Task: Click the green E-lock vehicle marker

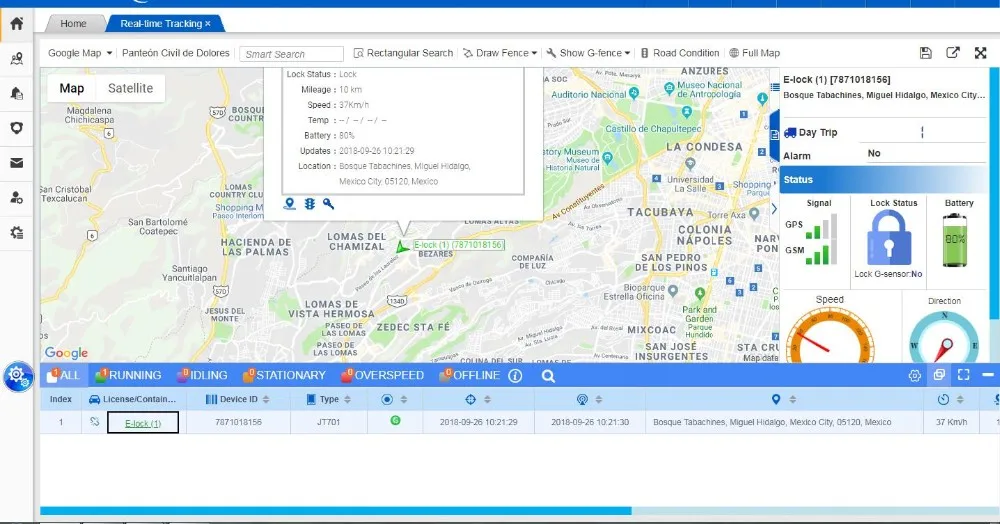Action: [x=402, y=247]
